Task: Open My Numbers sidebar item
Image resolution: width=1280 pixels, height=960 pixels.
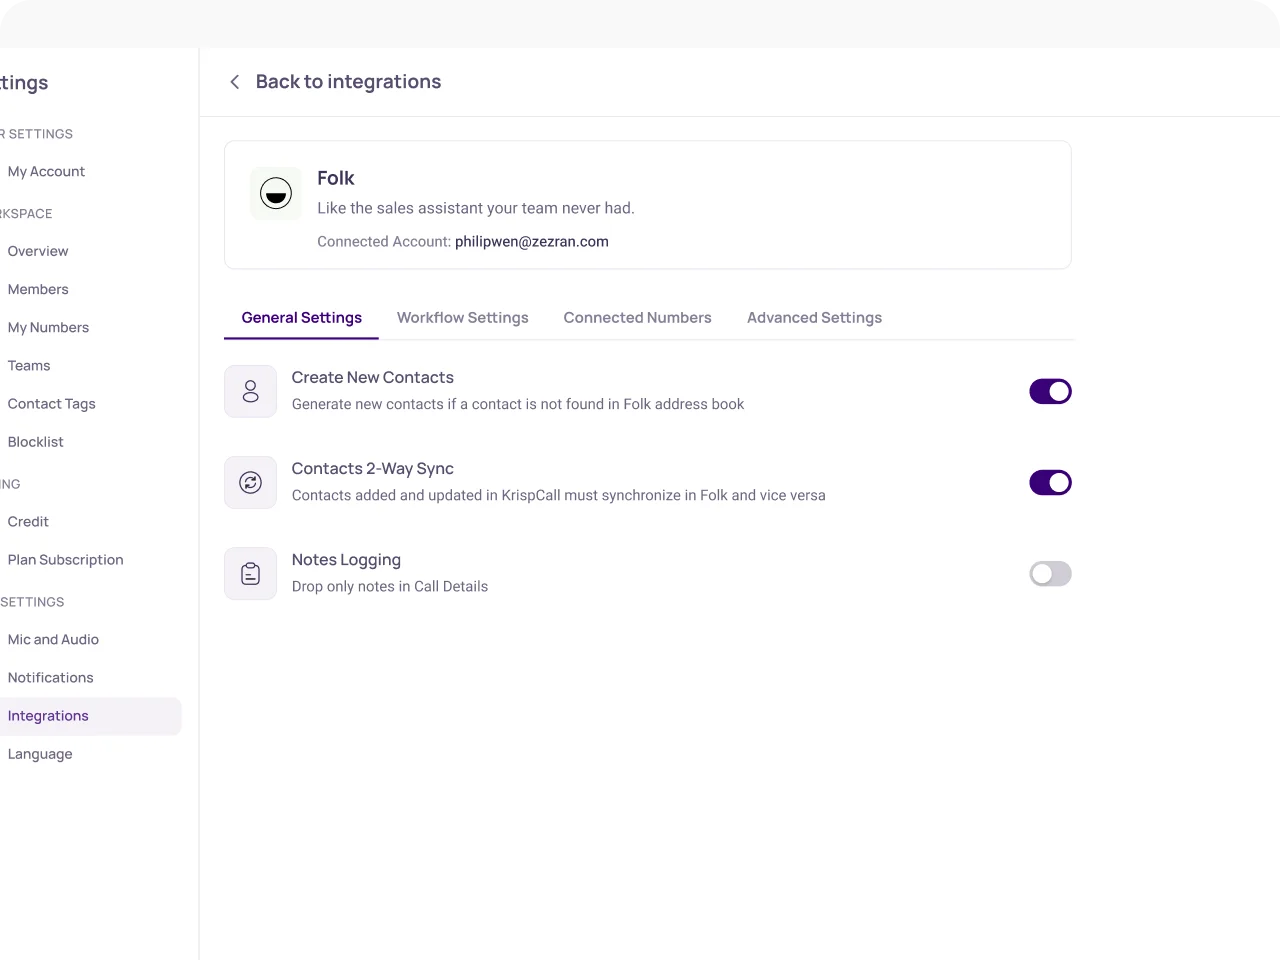Action: [48, 328]
